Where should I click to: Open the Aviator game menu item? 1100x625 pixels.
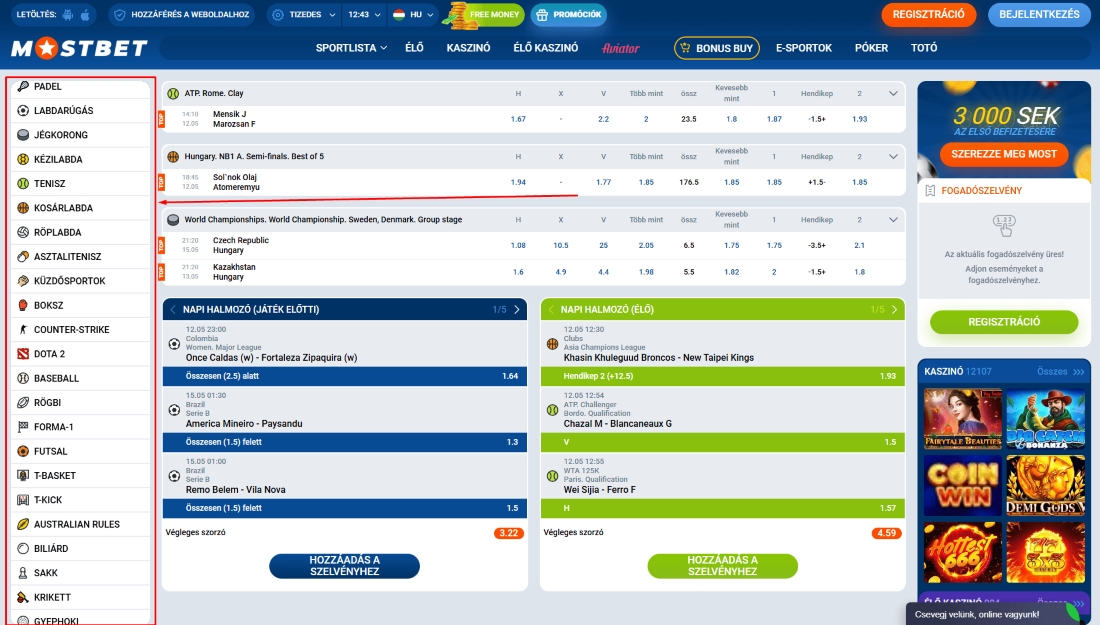click(x=621, y=48)
